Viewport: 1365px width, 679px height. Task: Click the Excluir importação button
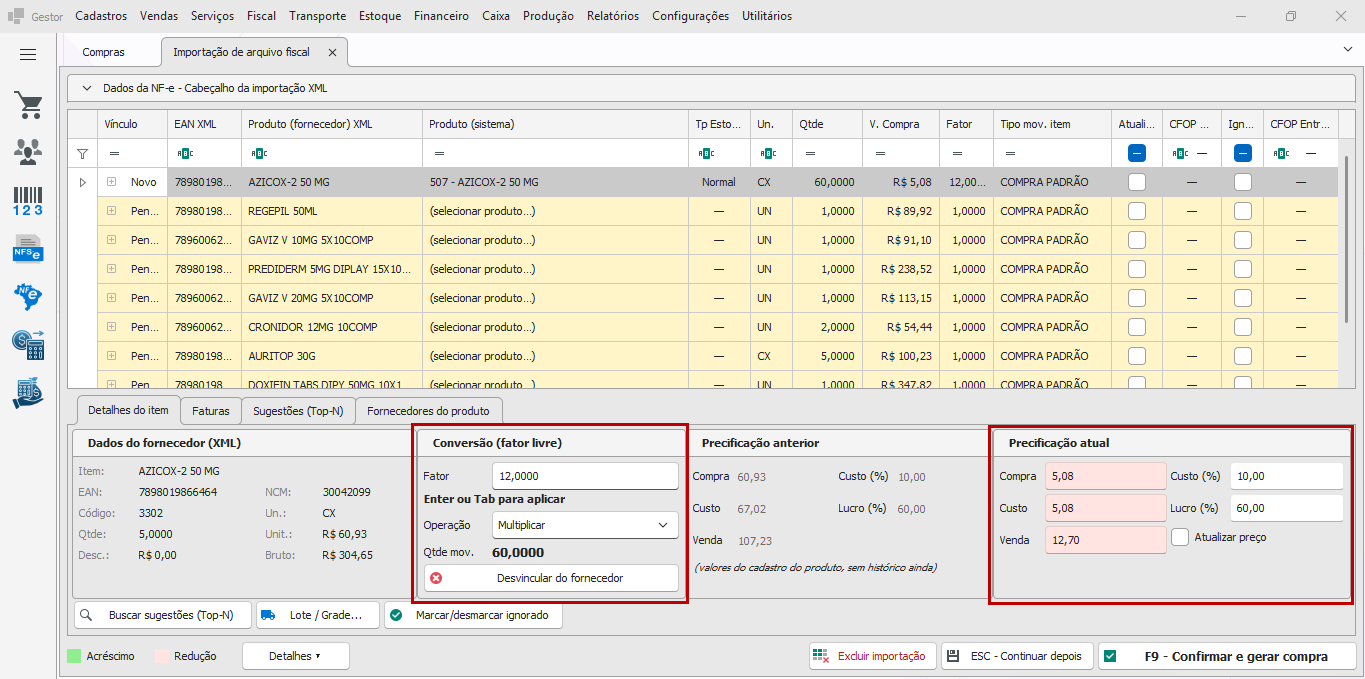873,656
